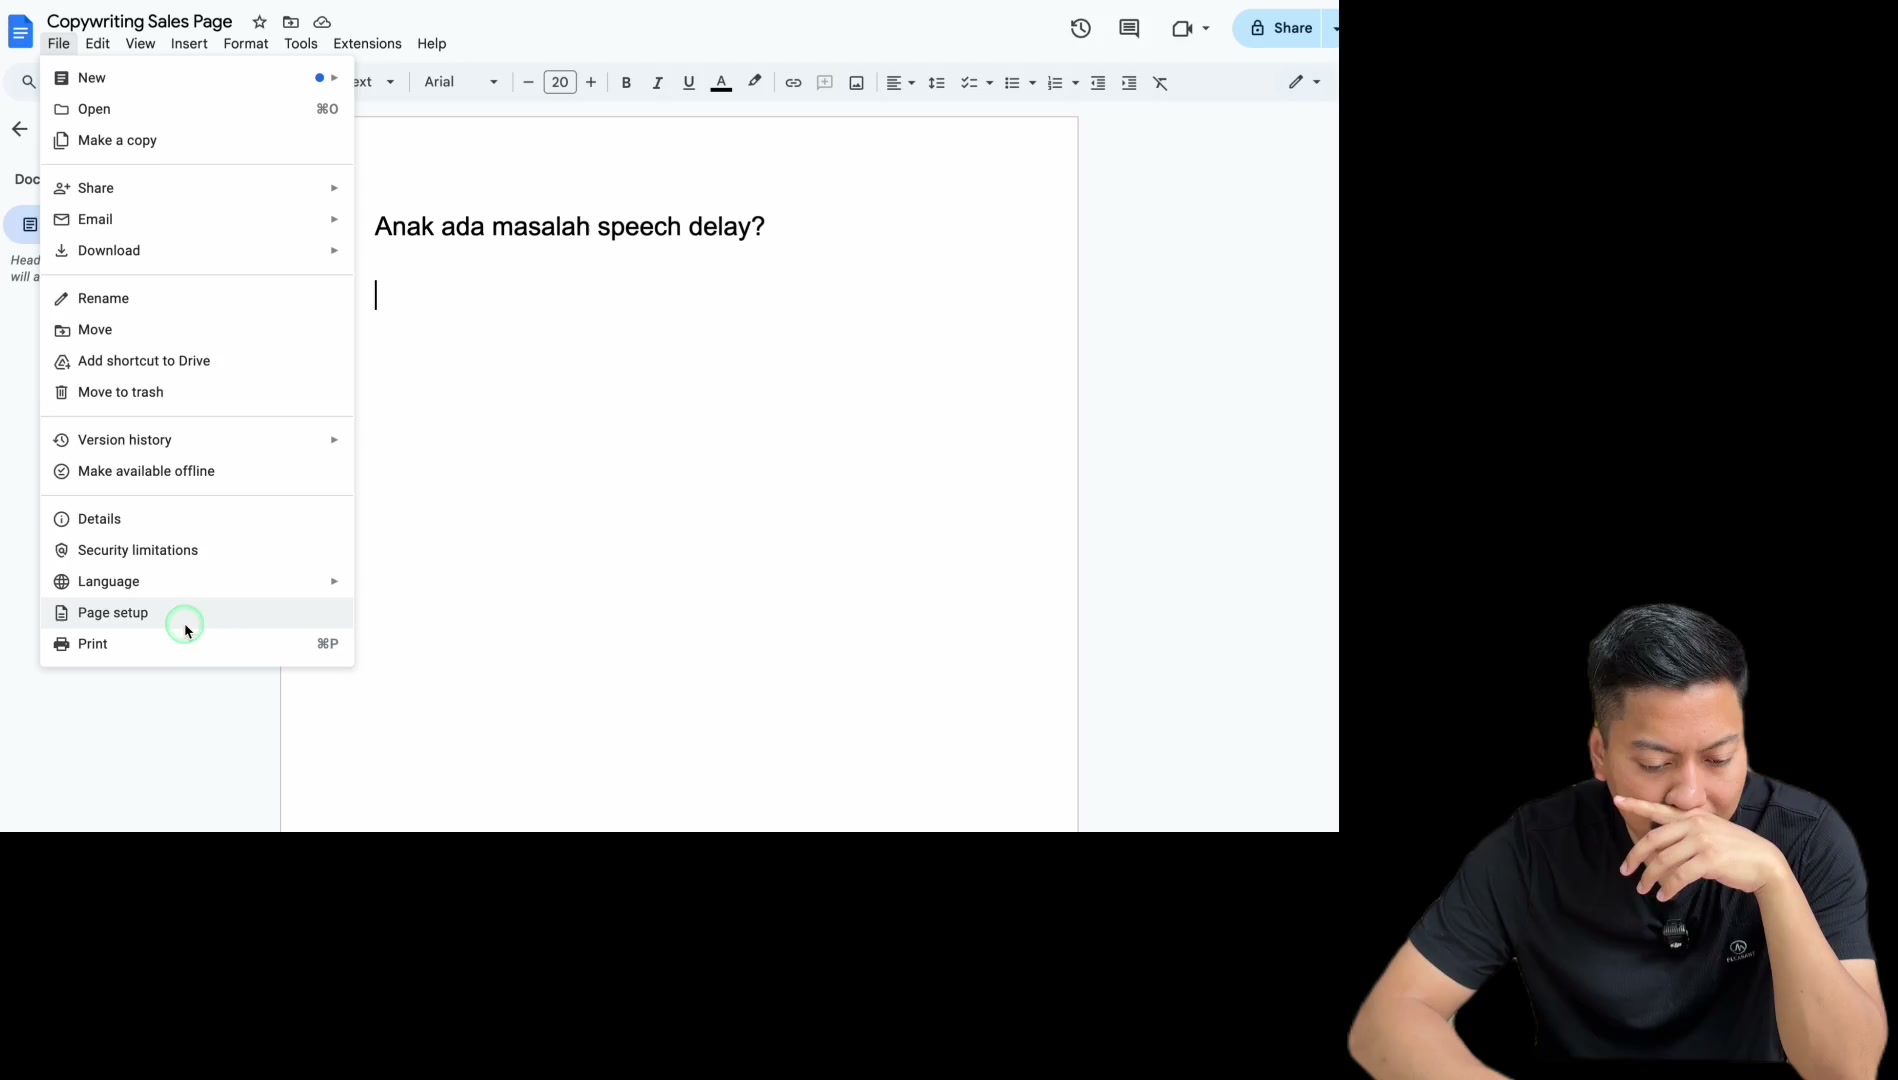This screenshot has height=1080, width=1898.
Task: Toggle italic formatting in toolbar
Action: point(657,83)
